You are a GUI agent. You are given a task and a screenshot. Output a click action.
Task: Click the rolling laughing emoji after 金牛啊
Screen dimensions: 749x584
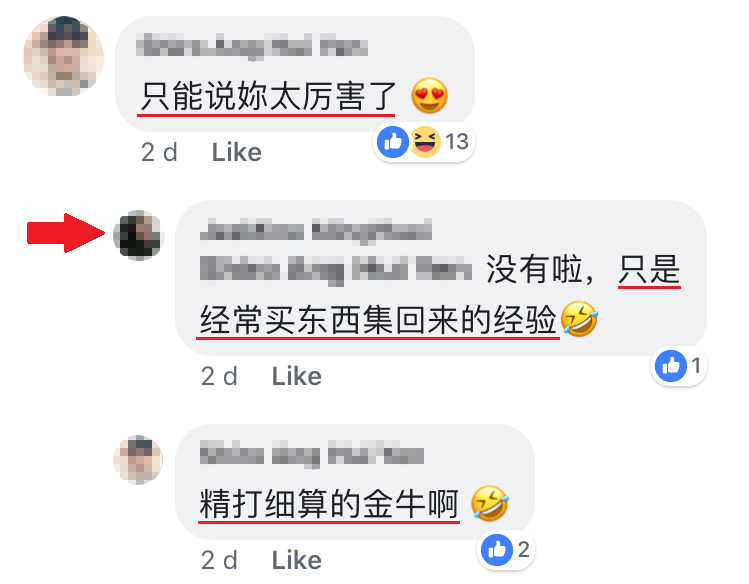[x=490, y=504]
